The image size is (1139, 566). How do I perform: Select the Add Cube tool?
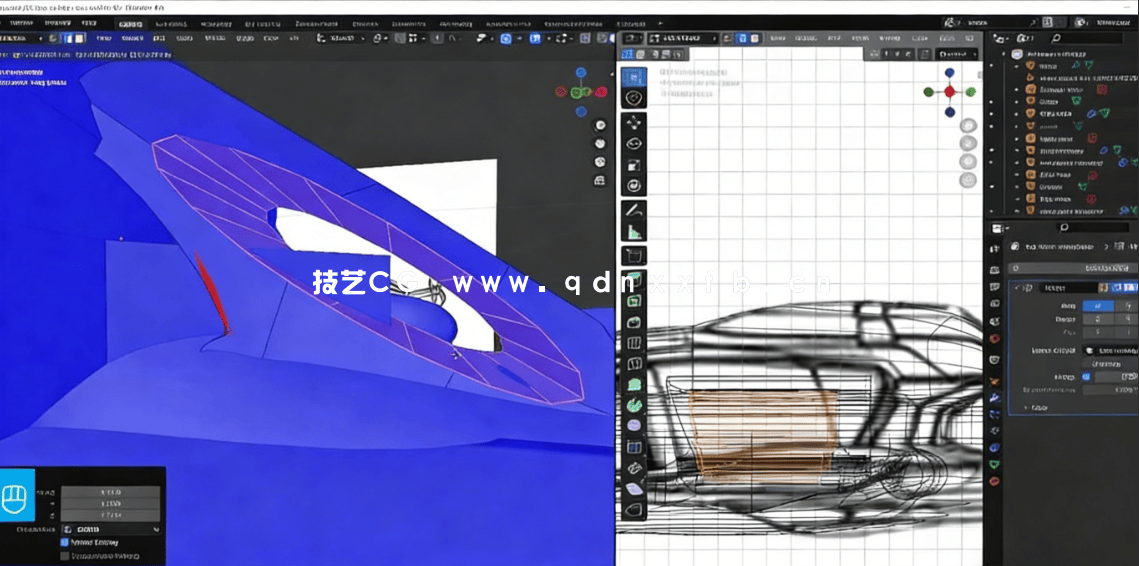coord(633,256)
